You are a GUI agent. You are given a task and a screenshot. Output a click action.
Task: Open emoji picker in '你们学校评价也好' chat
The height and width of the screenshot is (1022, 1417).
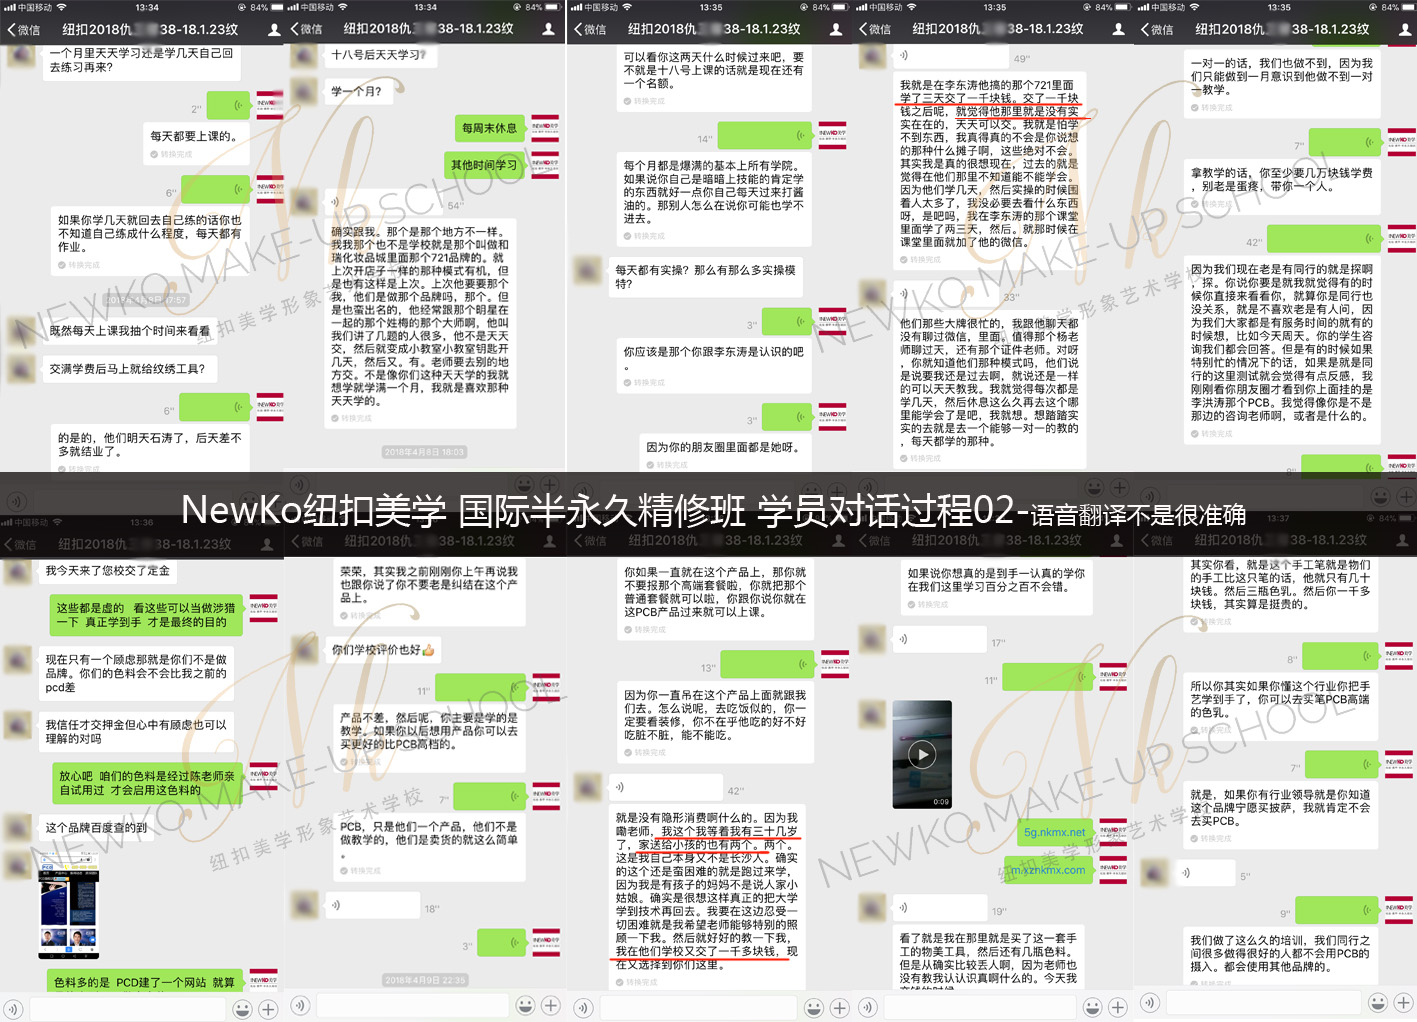(x=525, y=1006)
